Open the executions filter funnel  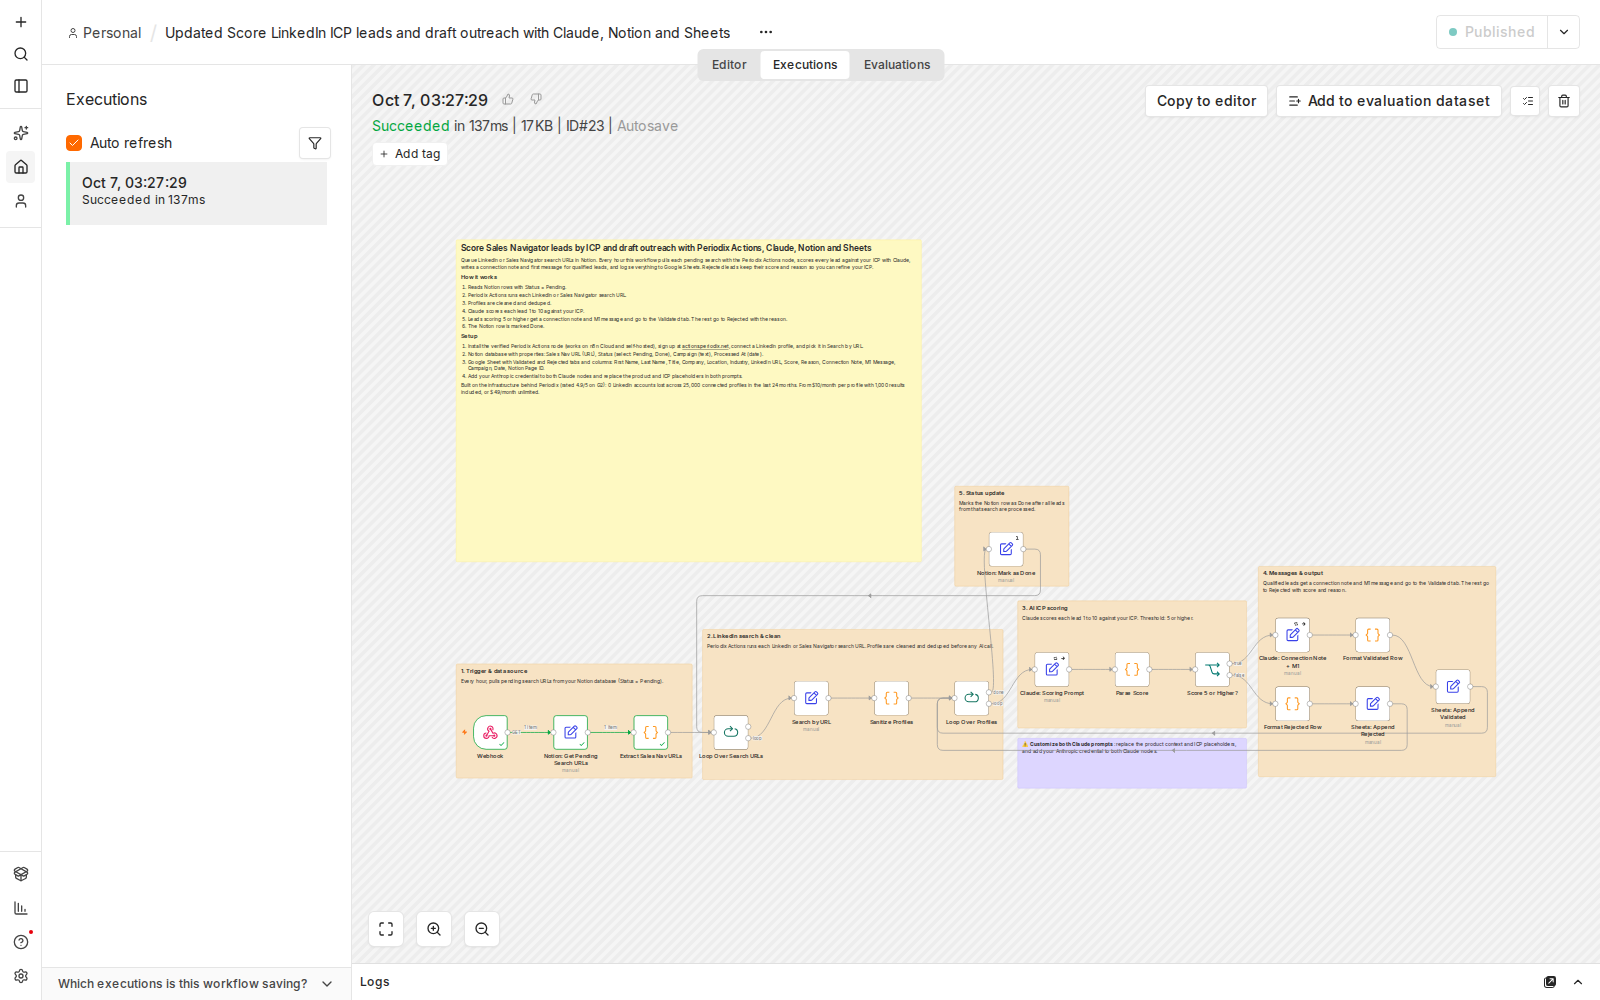pos(315,143)
